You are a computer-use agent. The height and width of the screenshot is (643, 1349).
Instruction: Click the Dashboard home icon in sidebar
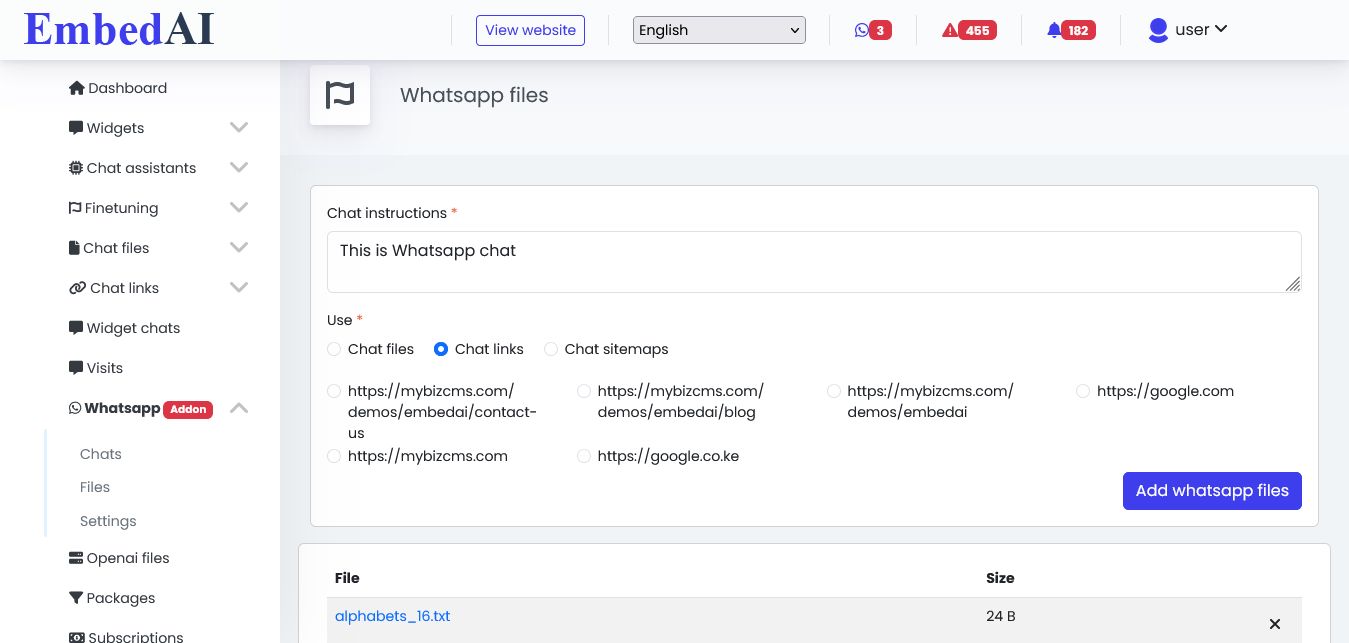pos(76,88)
